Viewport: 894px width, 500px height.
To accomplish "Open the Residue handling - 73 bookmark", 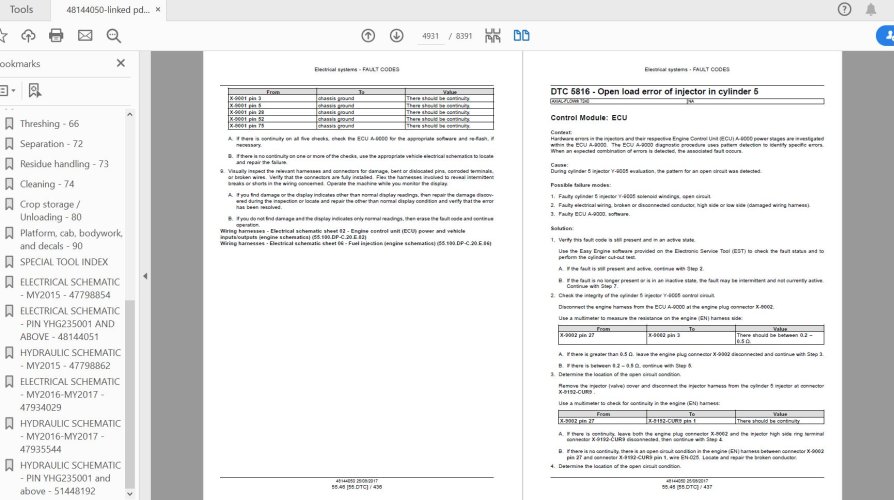I will pos(64,164).
